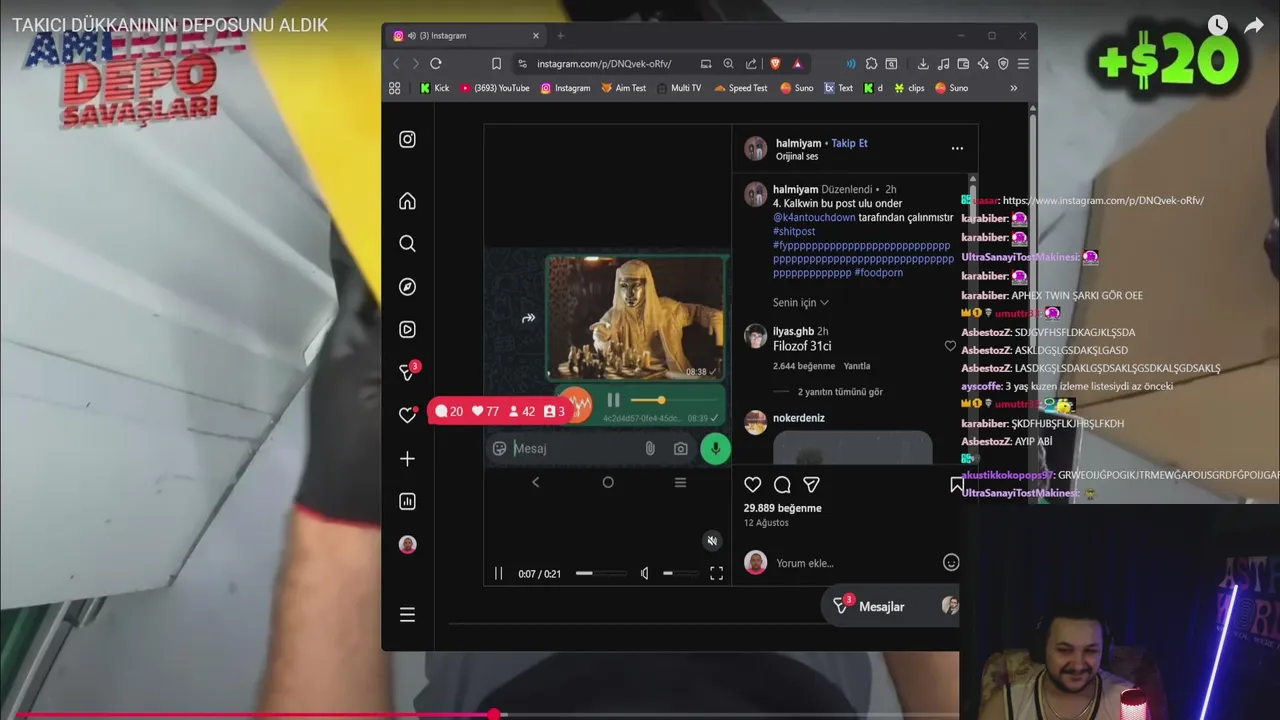
Task: Click the Instagram logo in sidebar
Action: tap(407, 139)
